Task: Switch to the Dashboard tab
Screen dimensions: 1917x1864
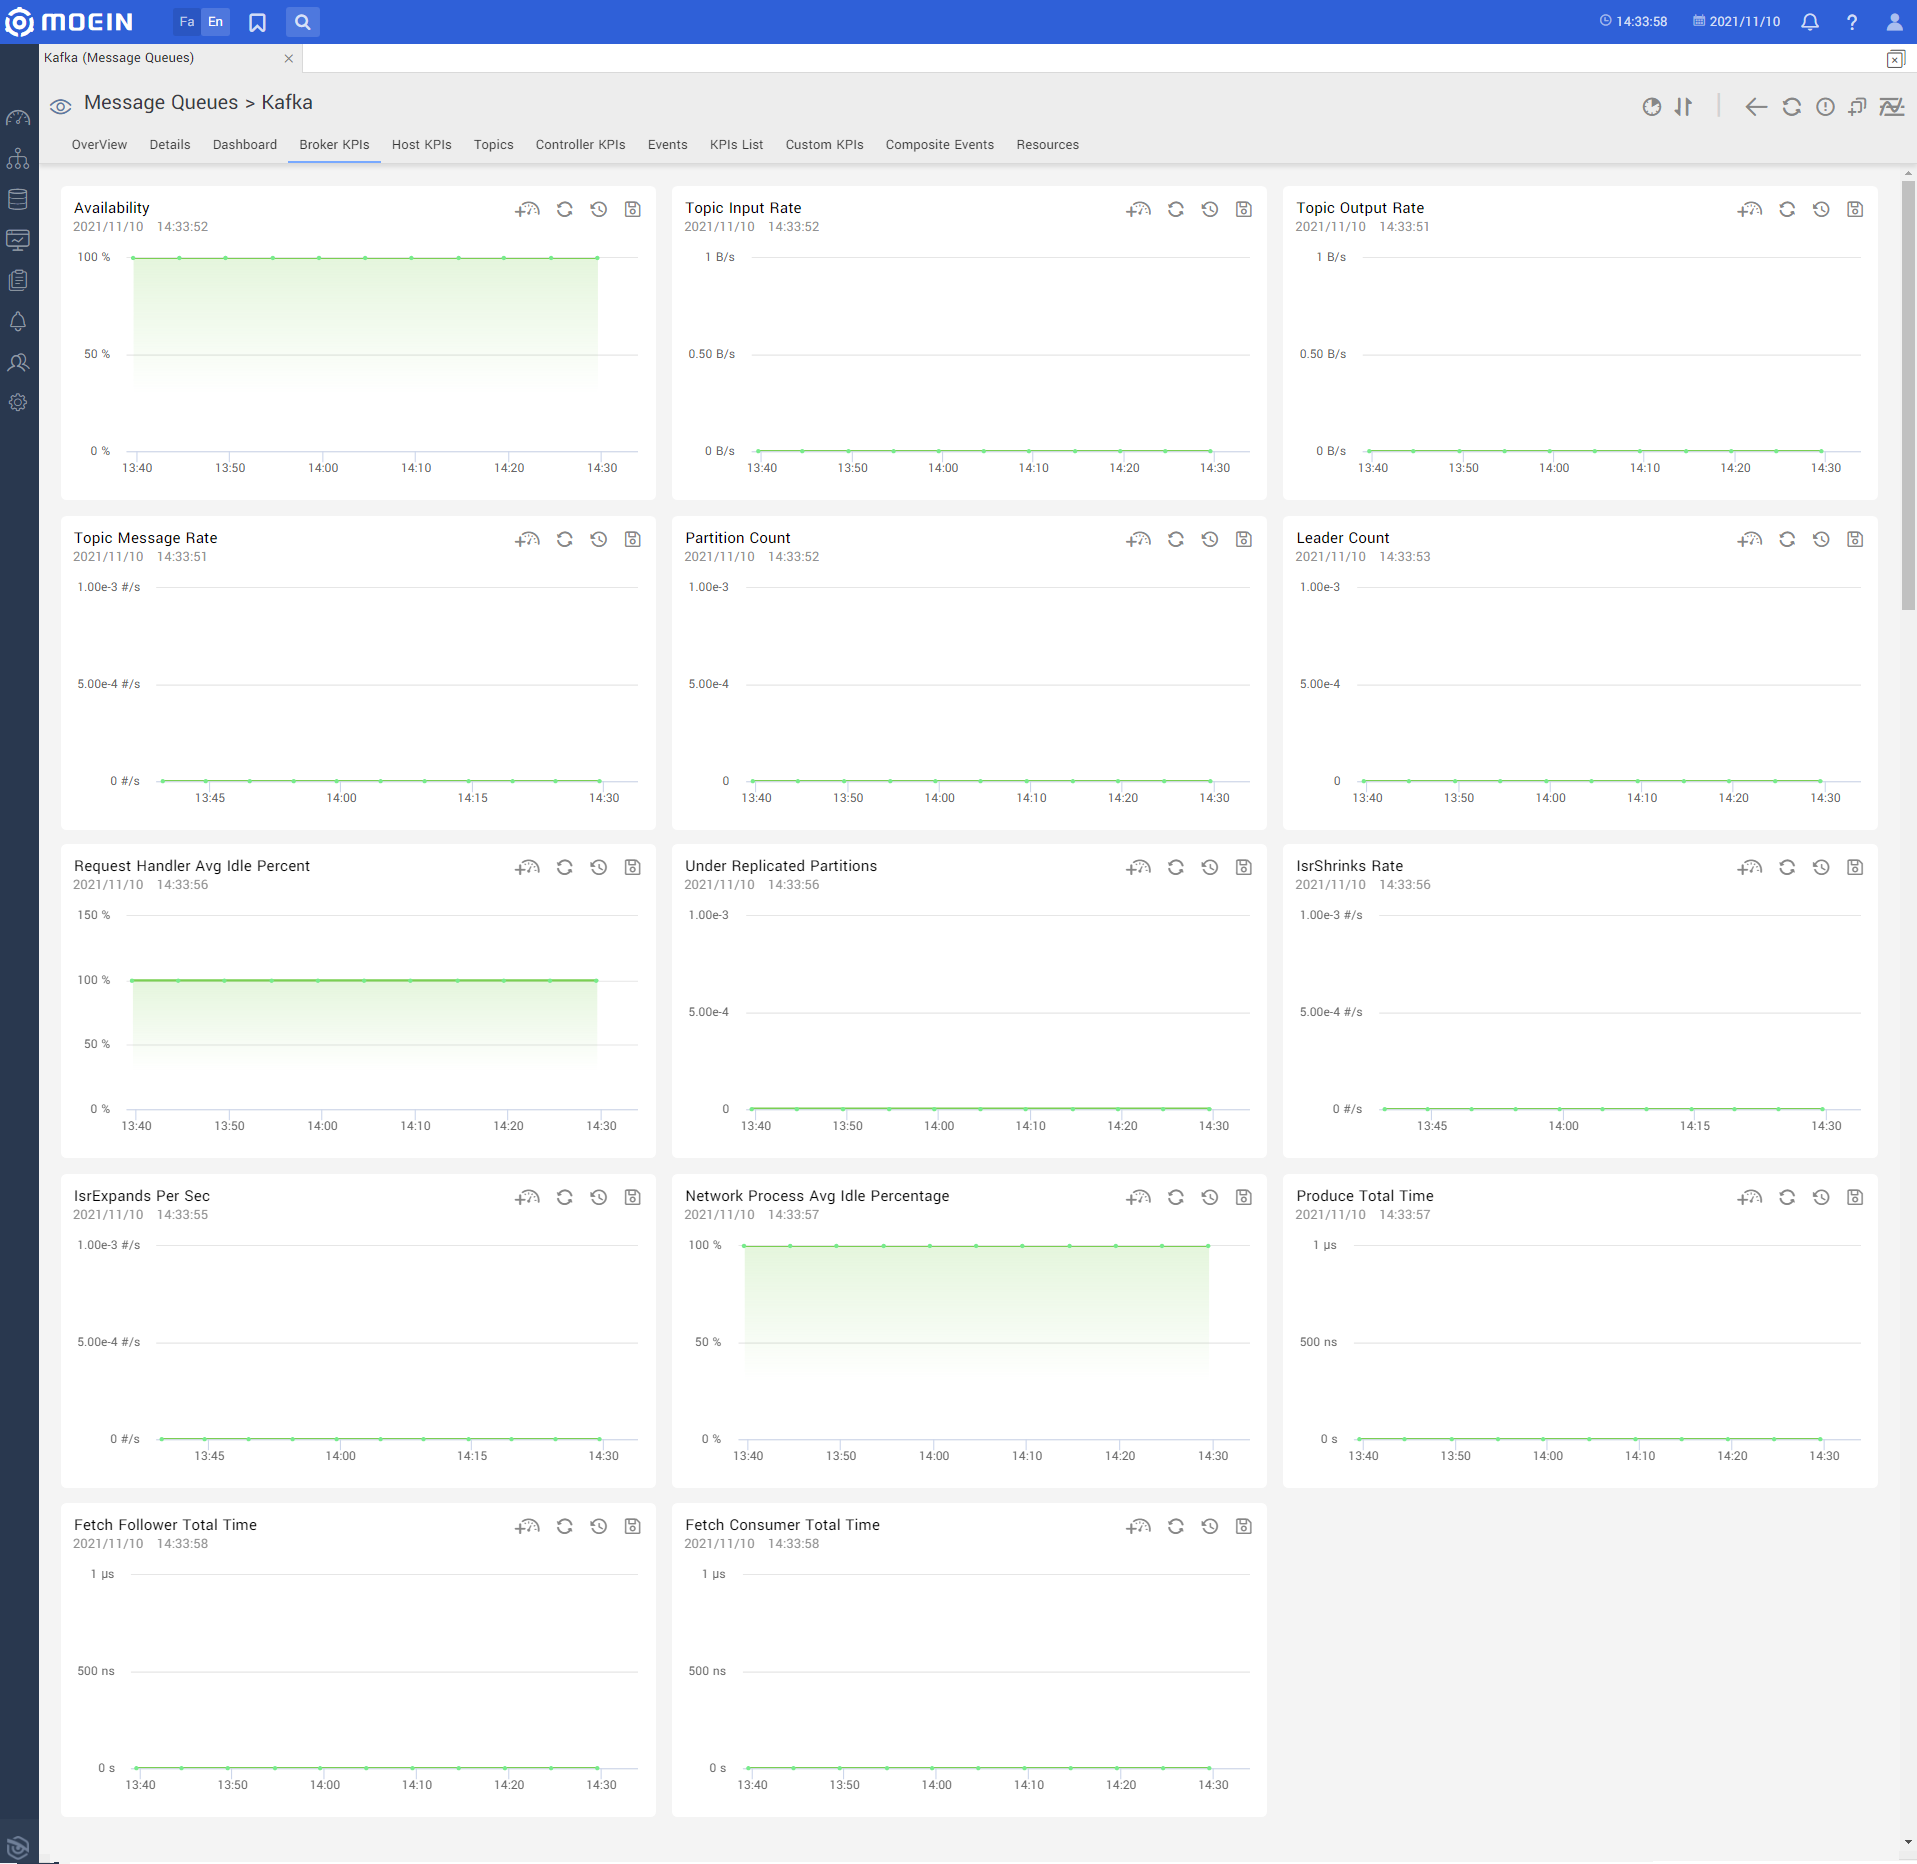Action: 245,145
